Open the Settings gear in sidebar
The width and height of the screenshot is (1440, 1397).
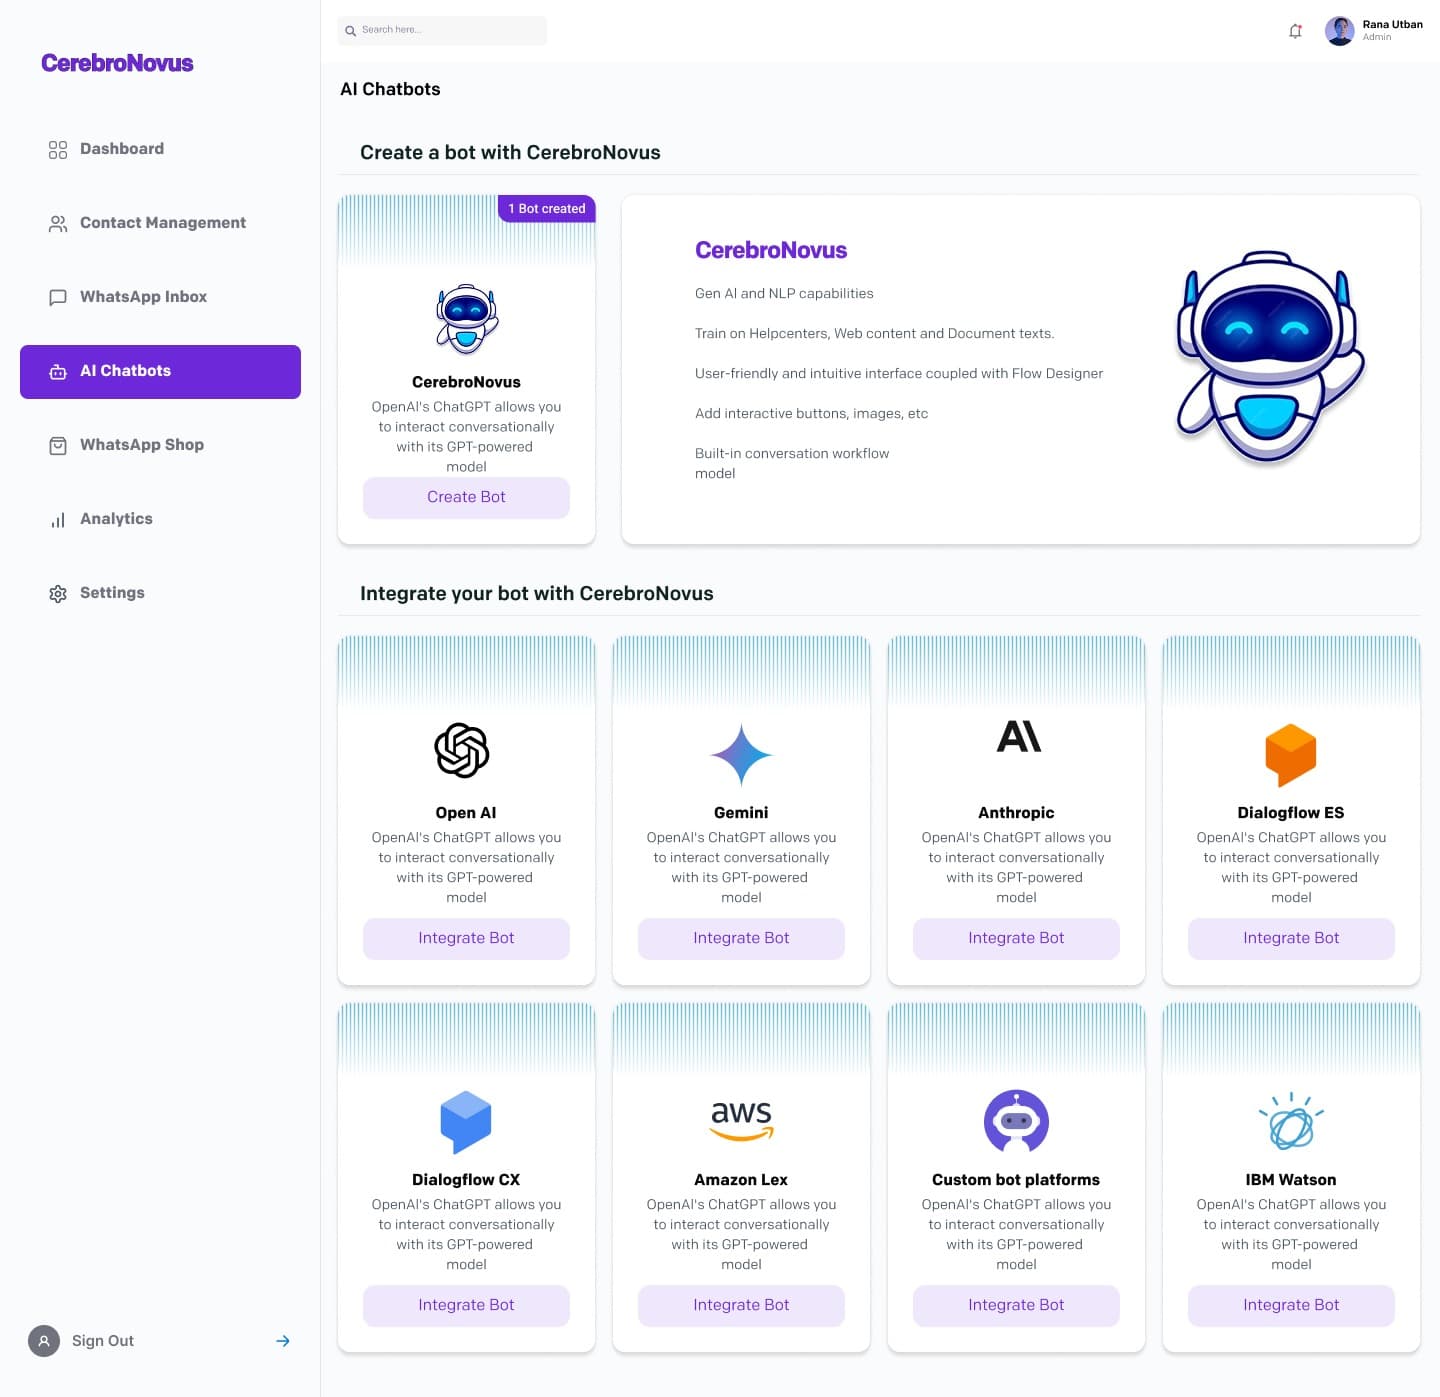(58, 593)
